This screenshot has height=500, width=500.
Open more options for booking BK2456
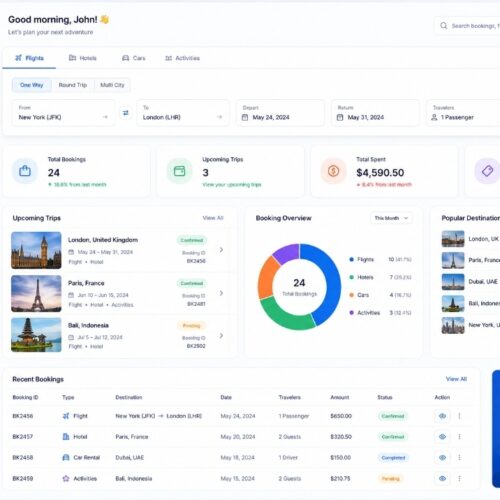point(459,416)
